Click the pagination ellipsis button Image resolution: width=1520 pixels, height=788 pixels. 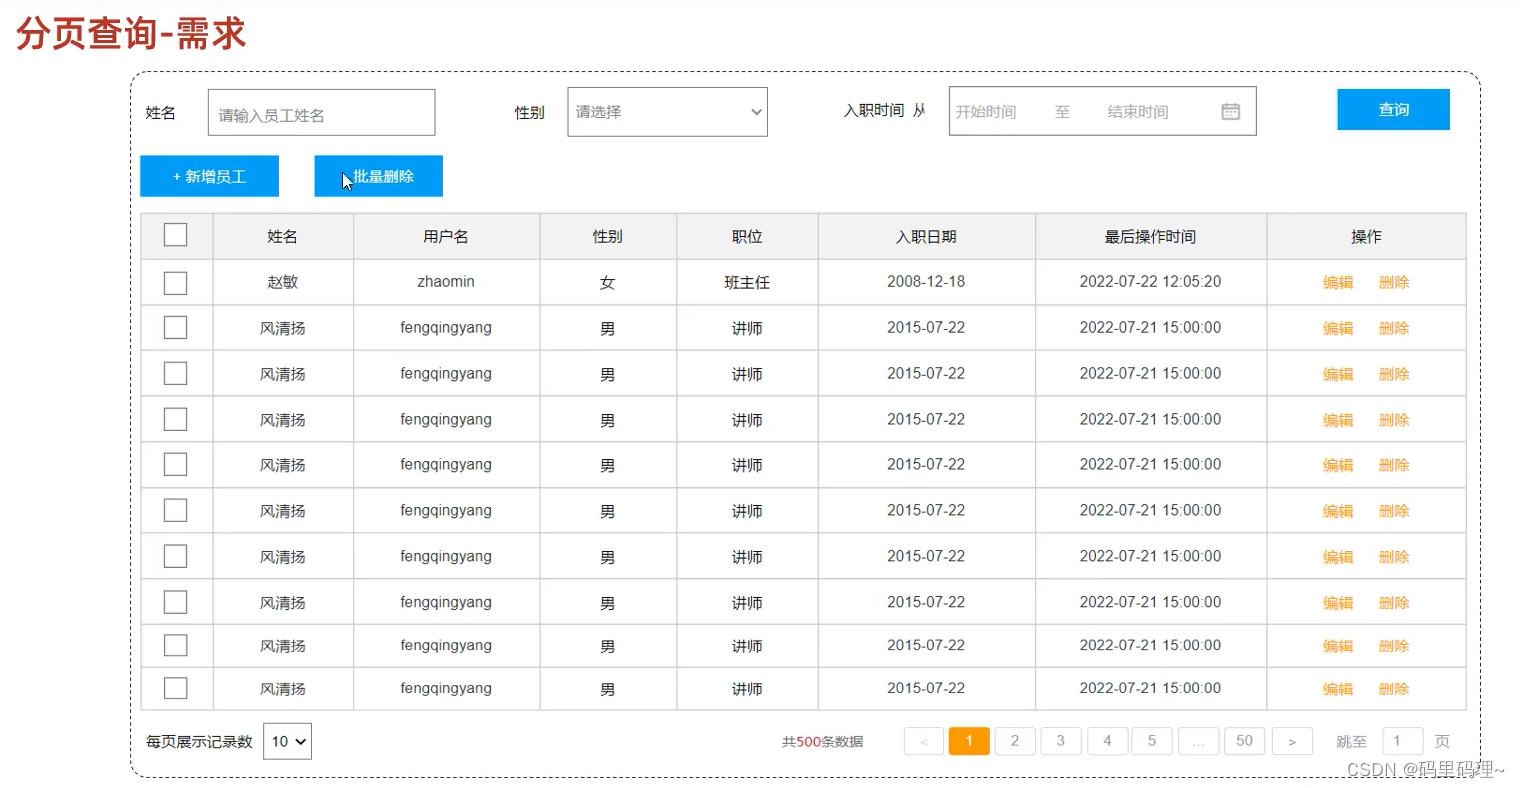click(x=1198, y=741)
